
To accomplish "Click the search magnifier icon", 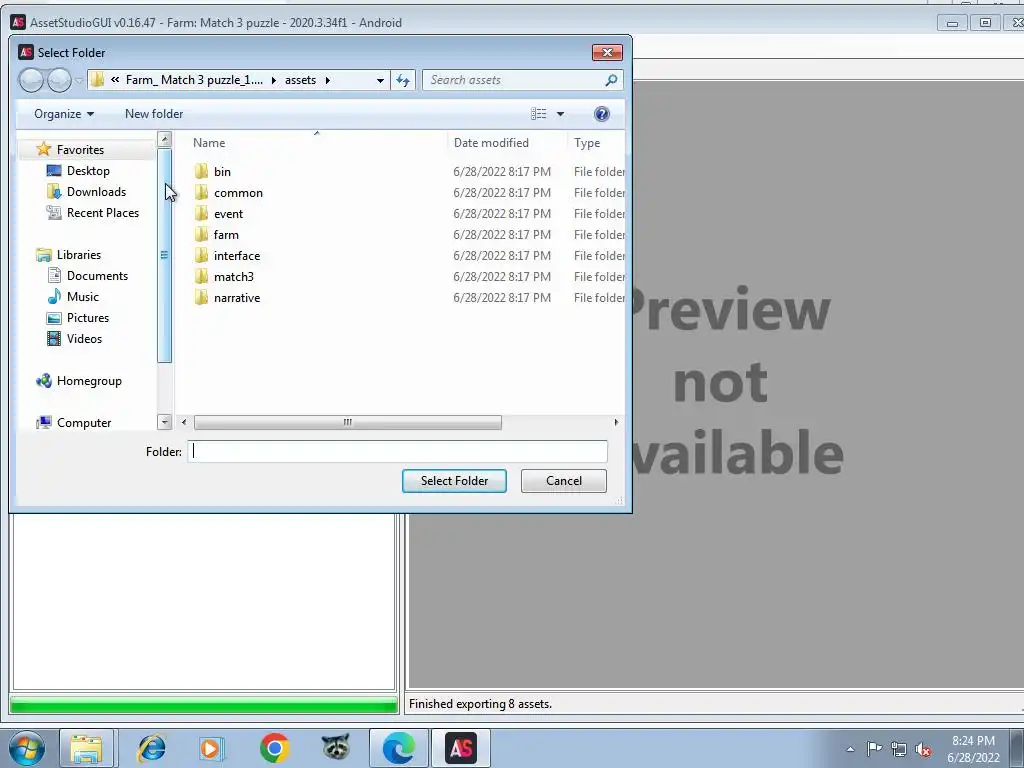I will 611,80.
